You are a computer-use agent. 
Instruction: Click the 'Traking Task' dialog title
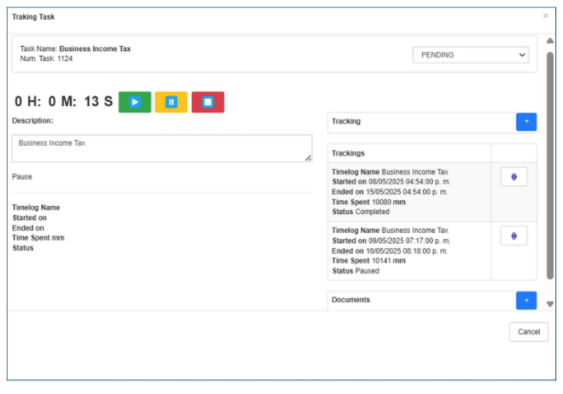(33, 17)
